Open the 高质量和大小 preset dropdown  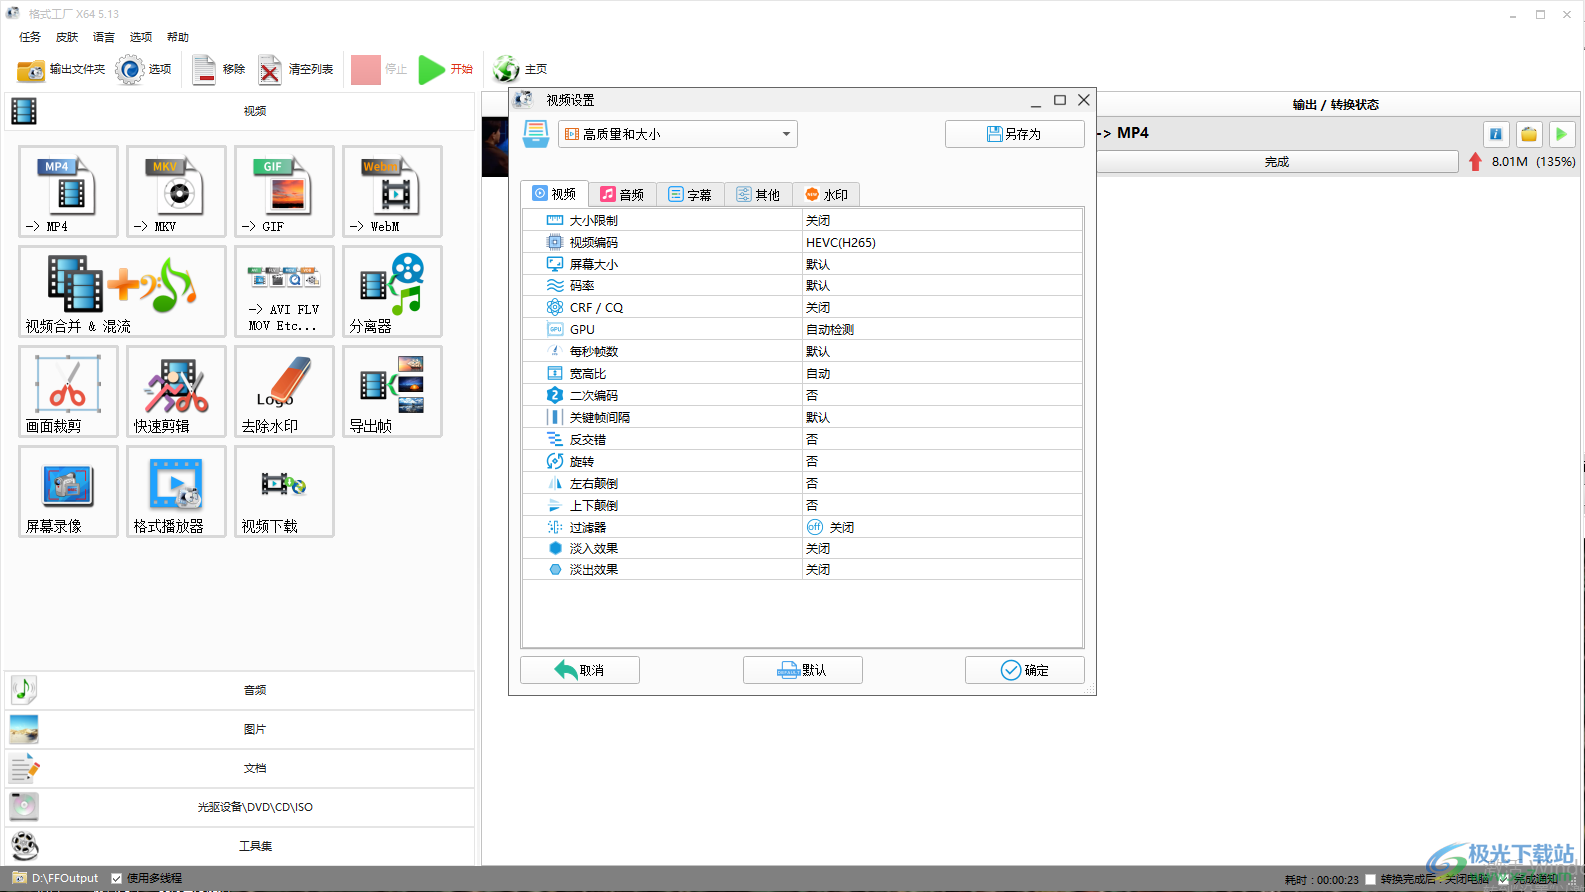[x=677, y=134]
